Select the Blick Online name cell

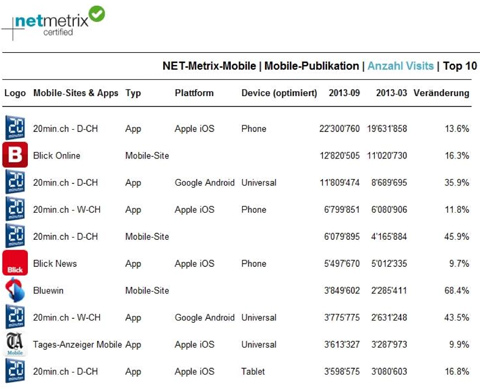pyautogui.click(x=57, y=156)
